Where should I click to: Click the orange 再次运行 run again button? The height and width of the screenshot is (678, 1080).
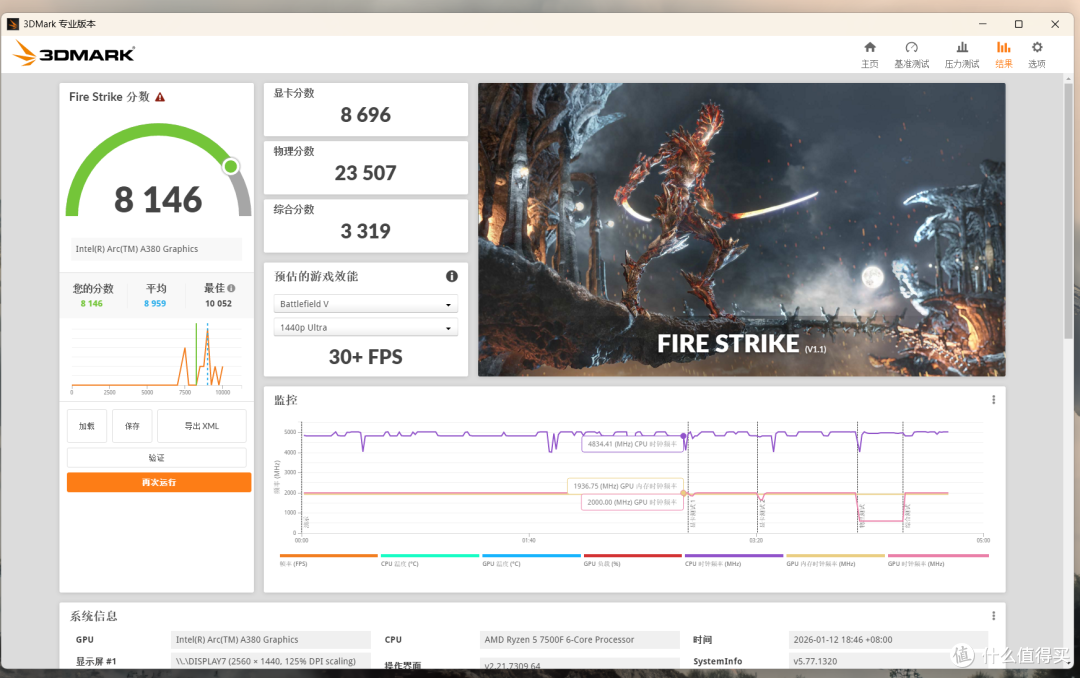(x=159, y=482)
